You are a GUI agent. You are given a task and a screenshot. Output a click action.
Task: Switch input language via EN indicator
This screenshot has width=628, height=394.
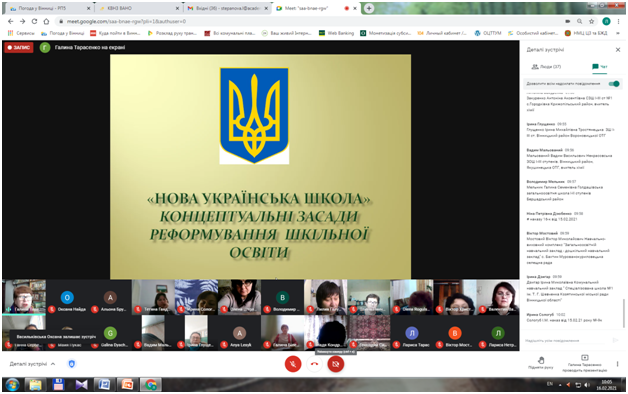550,384
